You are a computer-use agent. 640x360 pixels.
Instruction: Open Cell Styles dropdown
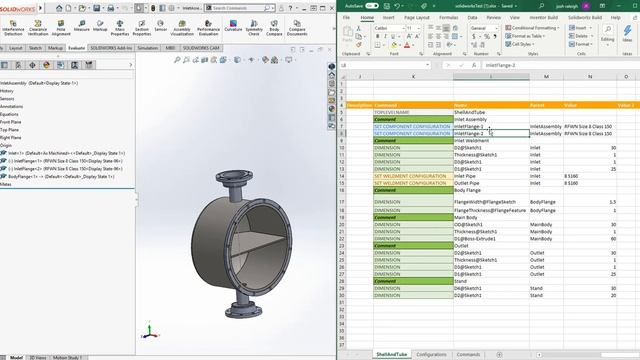(520, 44)
